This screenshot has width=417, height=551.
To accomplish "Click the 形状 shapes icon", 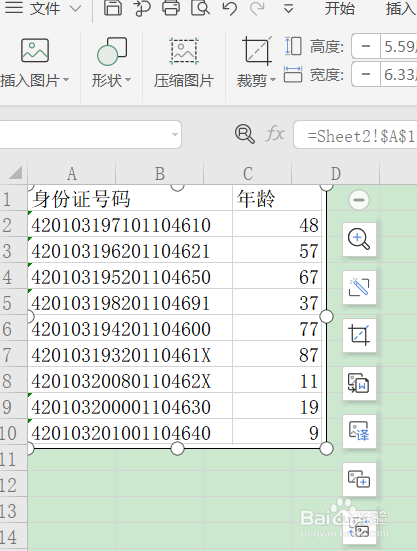I will (x=112, y=51).
